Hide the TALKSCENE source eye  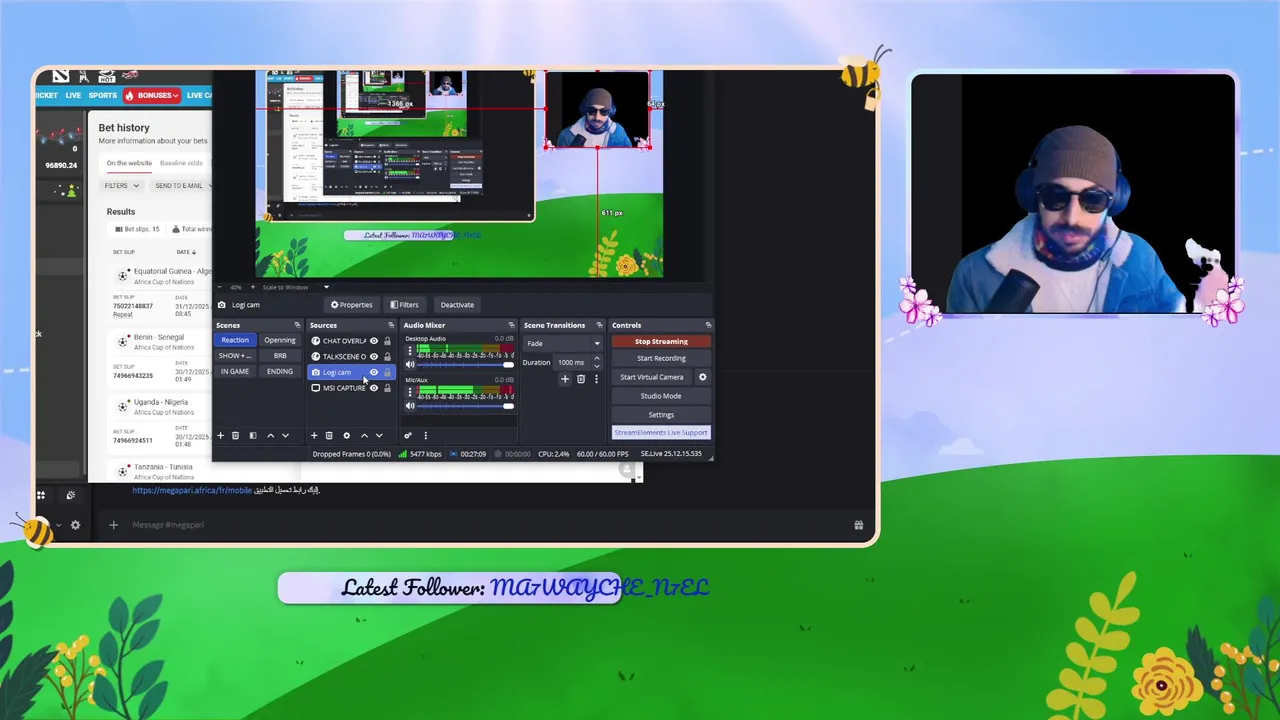pyautogui.click(x=374, y=357)
